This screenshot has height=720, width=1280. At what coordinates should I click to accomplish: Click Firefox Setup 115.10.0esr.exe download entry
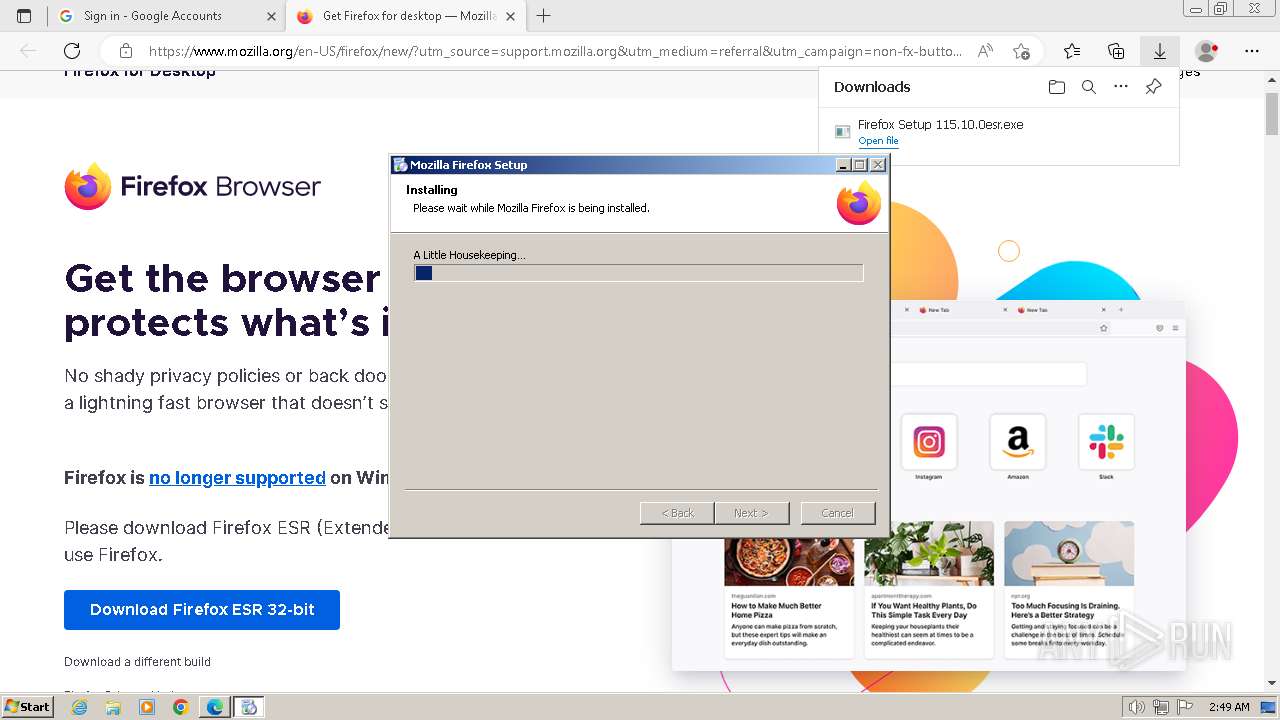998,132
